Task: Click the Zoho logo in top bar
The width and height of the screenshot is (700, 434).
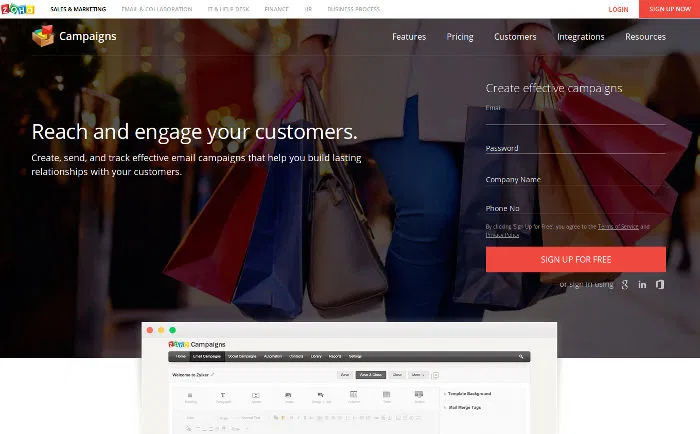Action: 17,8
